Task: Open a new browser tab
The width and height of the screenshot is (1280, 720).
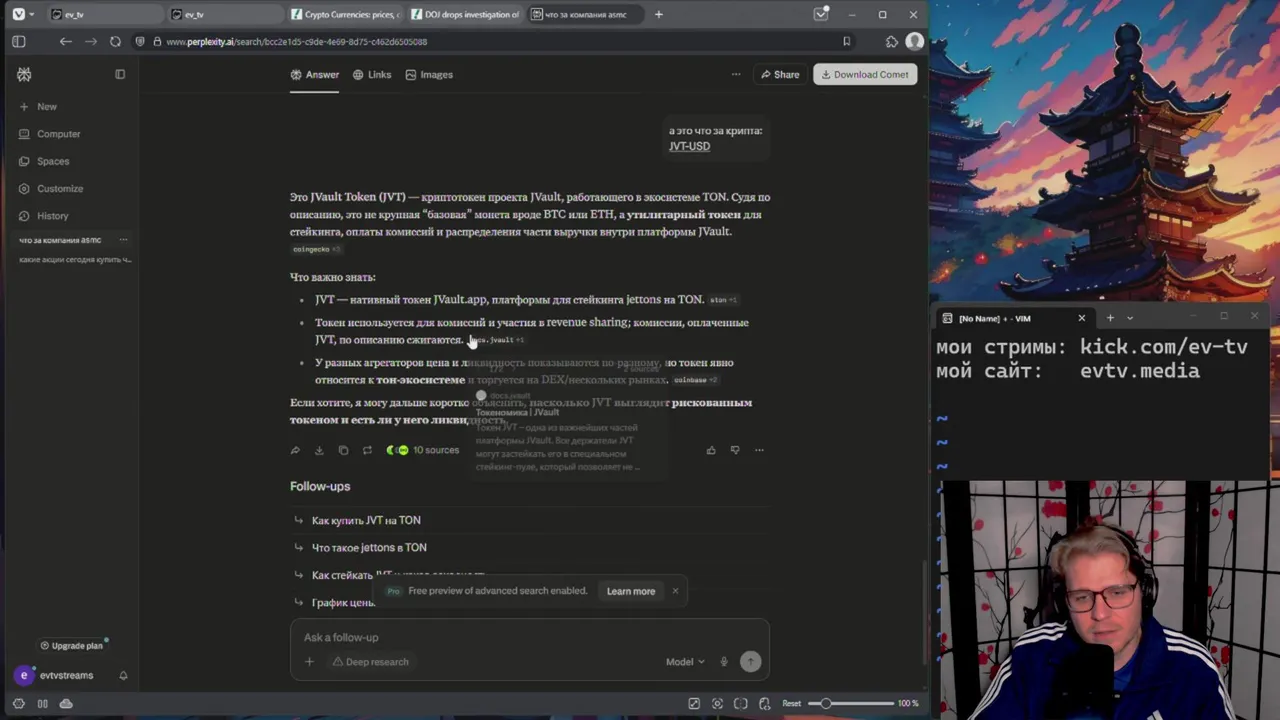Action: (x=658, y=14)
